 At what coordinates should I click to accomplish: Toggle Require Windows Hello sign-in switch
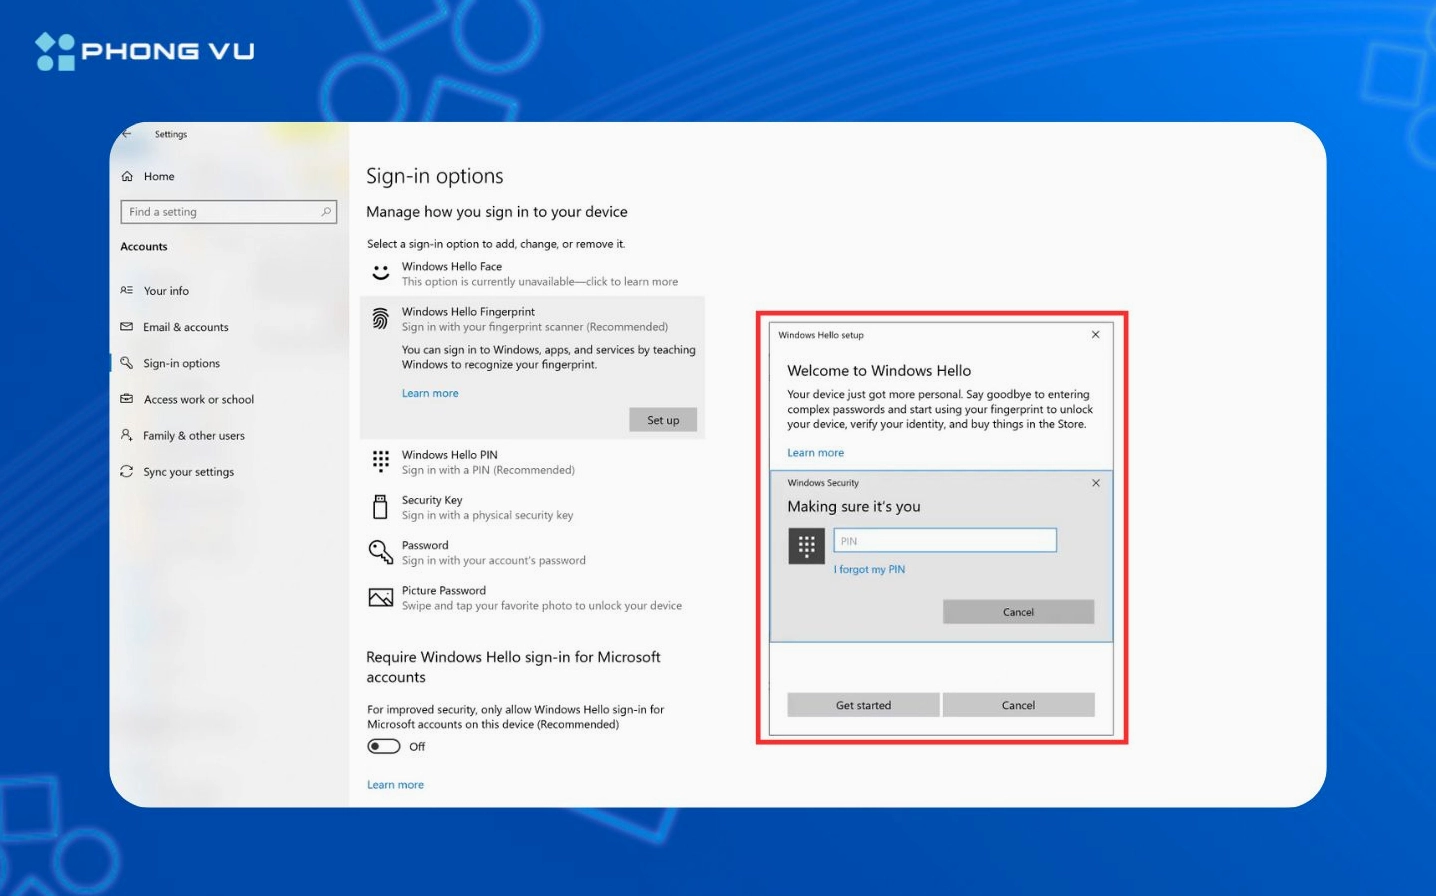384,746
